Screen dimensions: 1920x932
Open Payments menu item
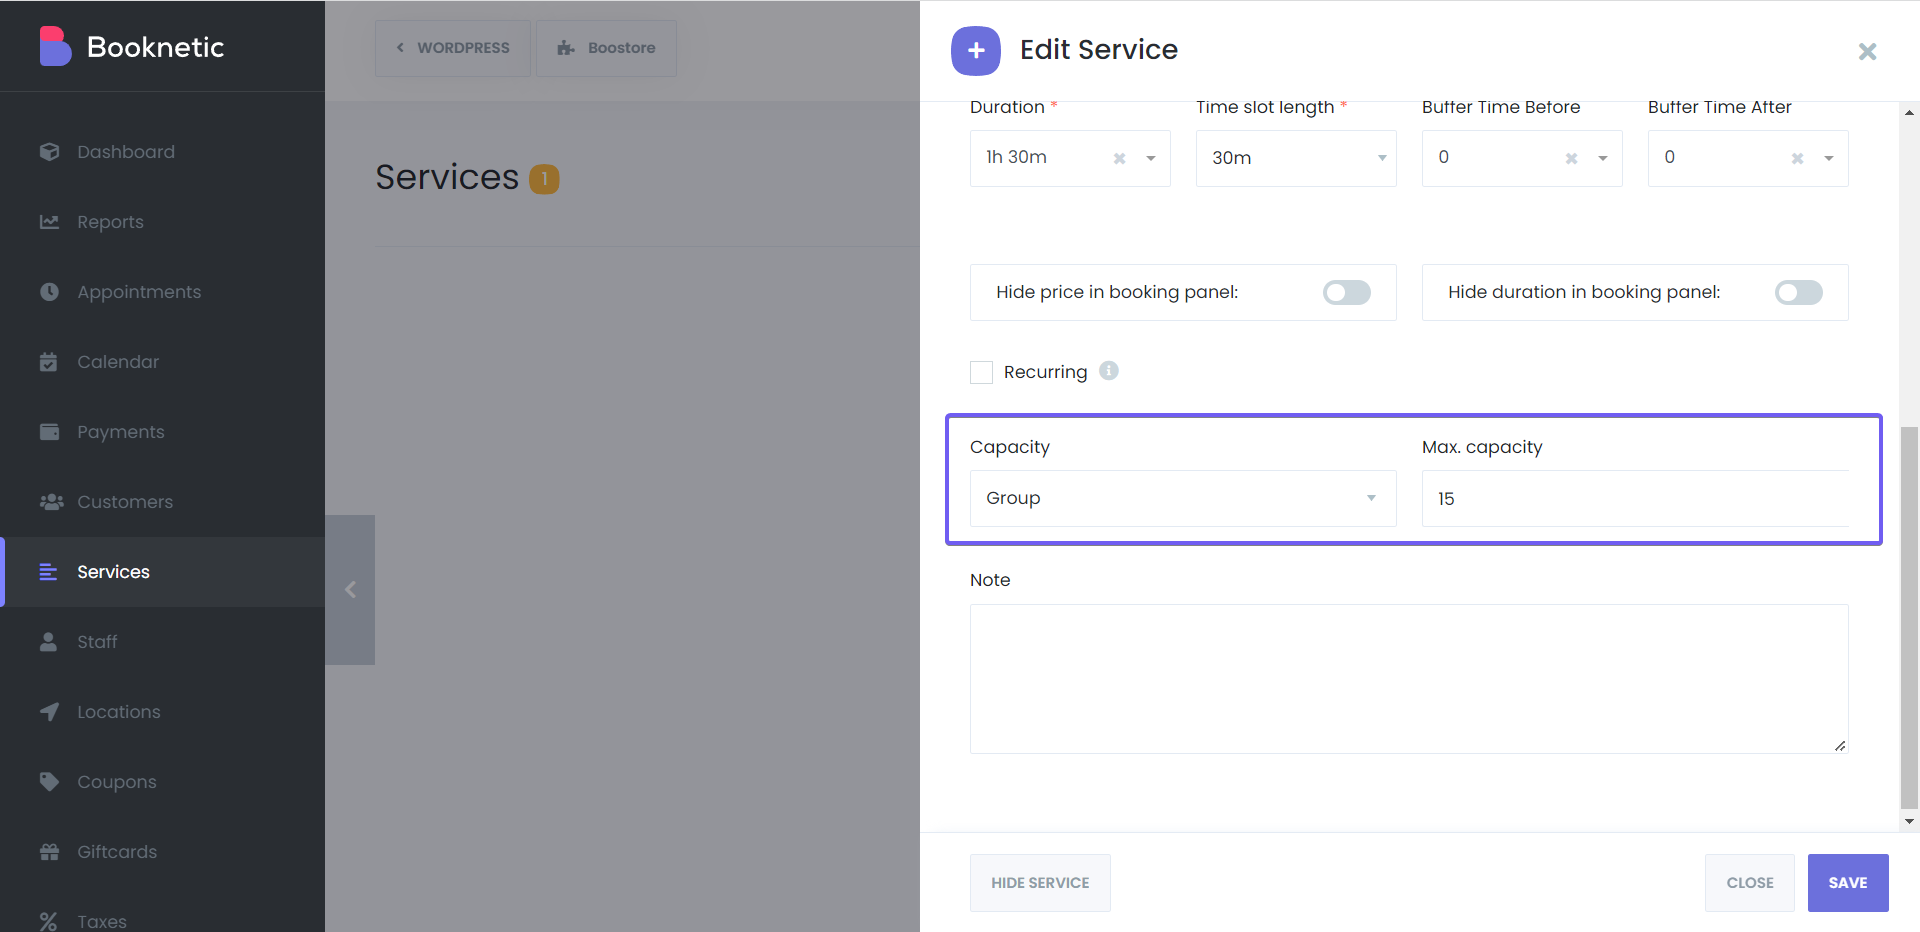pos(162,432)
